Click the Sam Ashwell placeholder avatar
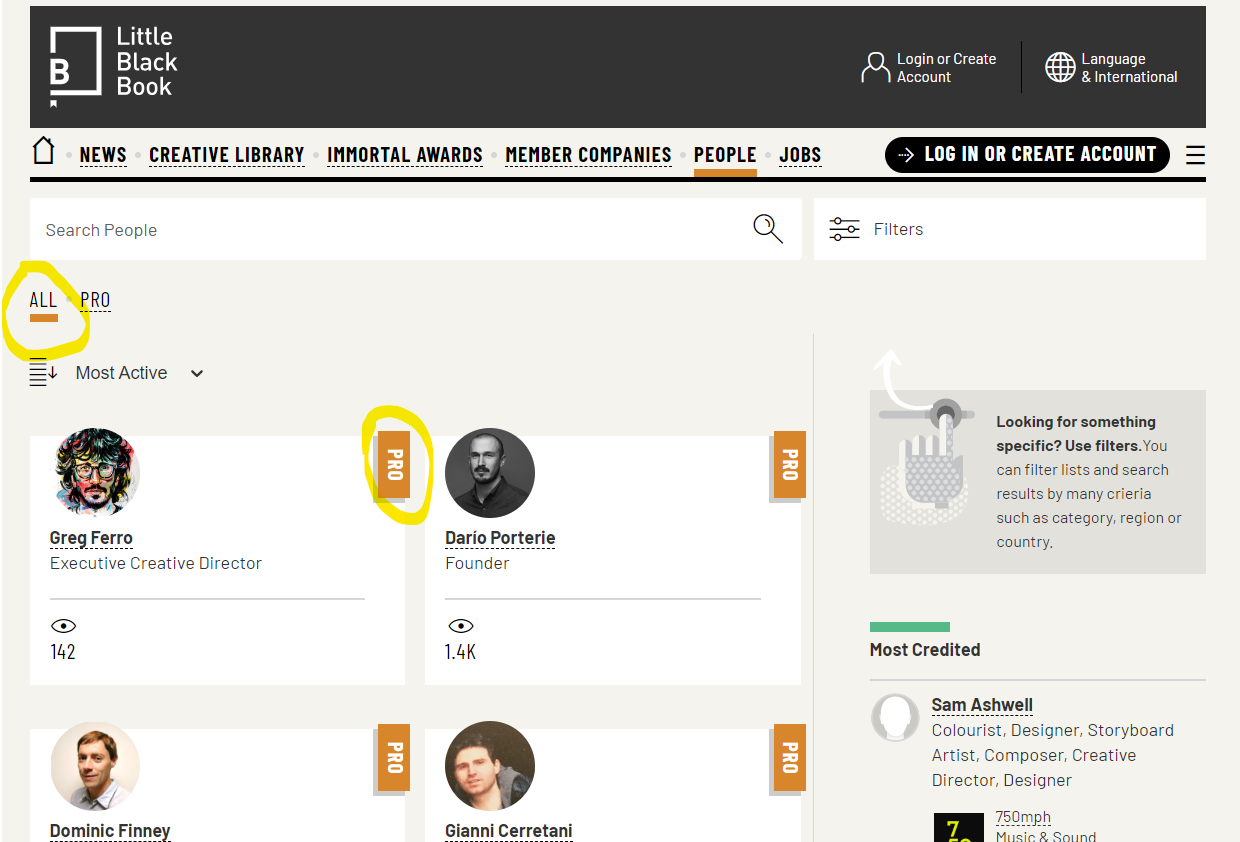The image size is (1240, 842). pos(895,718)
